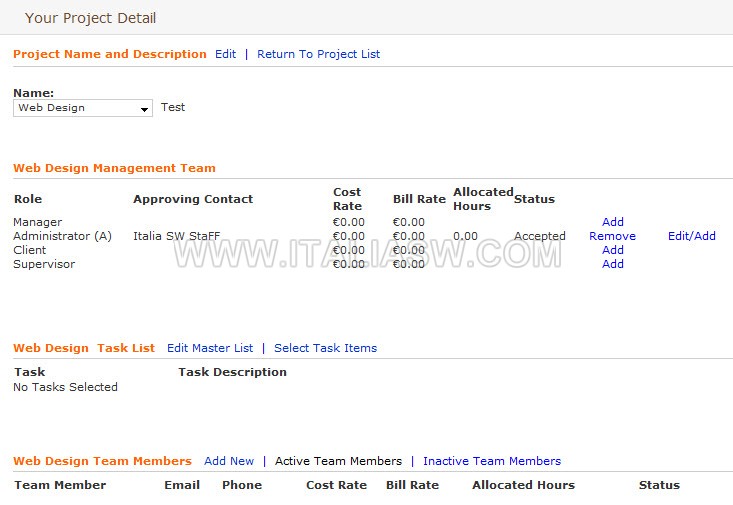Remove the Administrator Italia SW Staff

(x=612, y=236)
